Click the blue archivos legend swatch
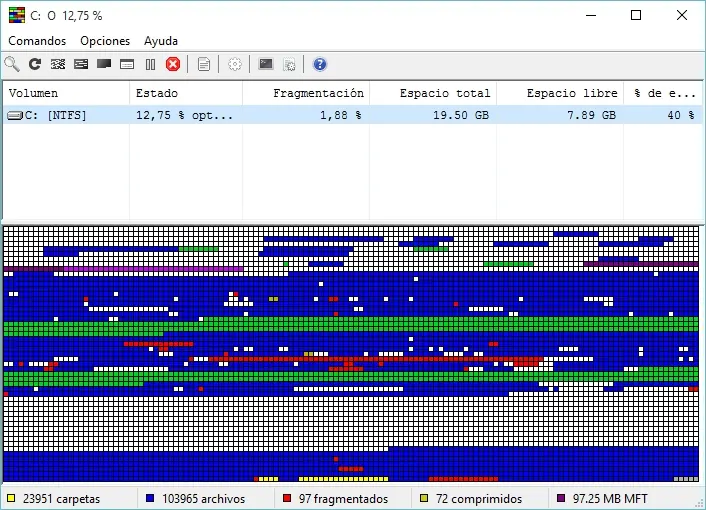Image resolution: width=706 pixels, height=510 pixels. click(x=150, y=498)
